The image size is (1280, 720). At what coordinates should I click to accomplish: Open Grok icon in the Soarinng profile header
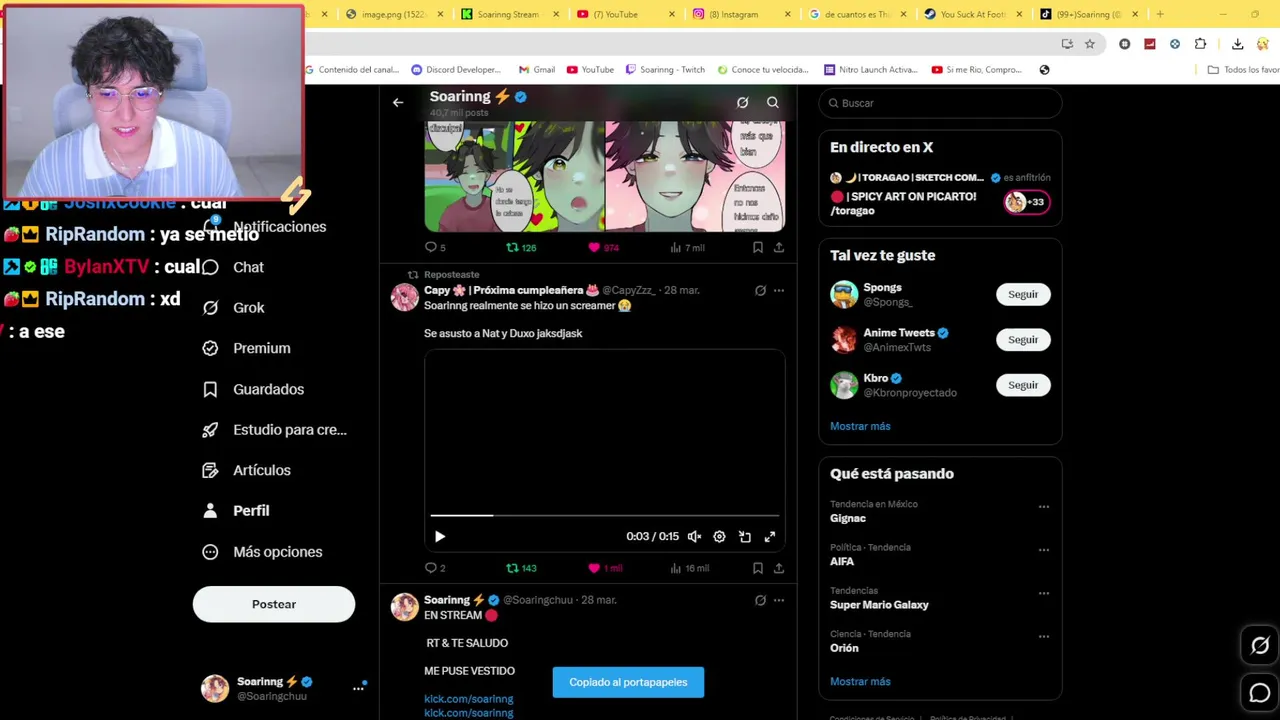[x=742, y=102]
